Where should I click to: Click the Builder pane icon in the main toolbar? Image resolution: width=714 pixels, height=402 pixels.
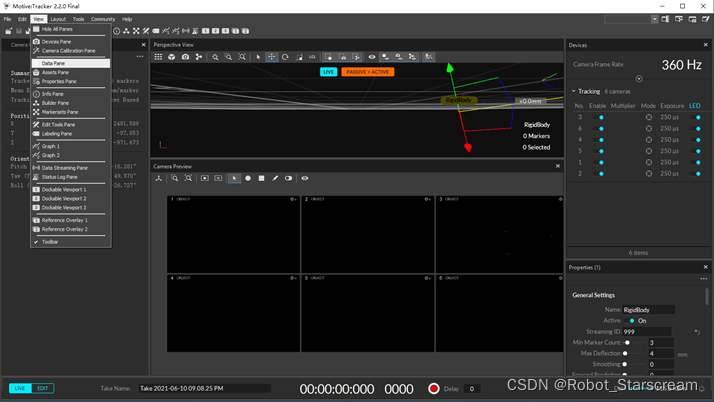pyautogui.click(x=126, y=31)
